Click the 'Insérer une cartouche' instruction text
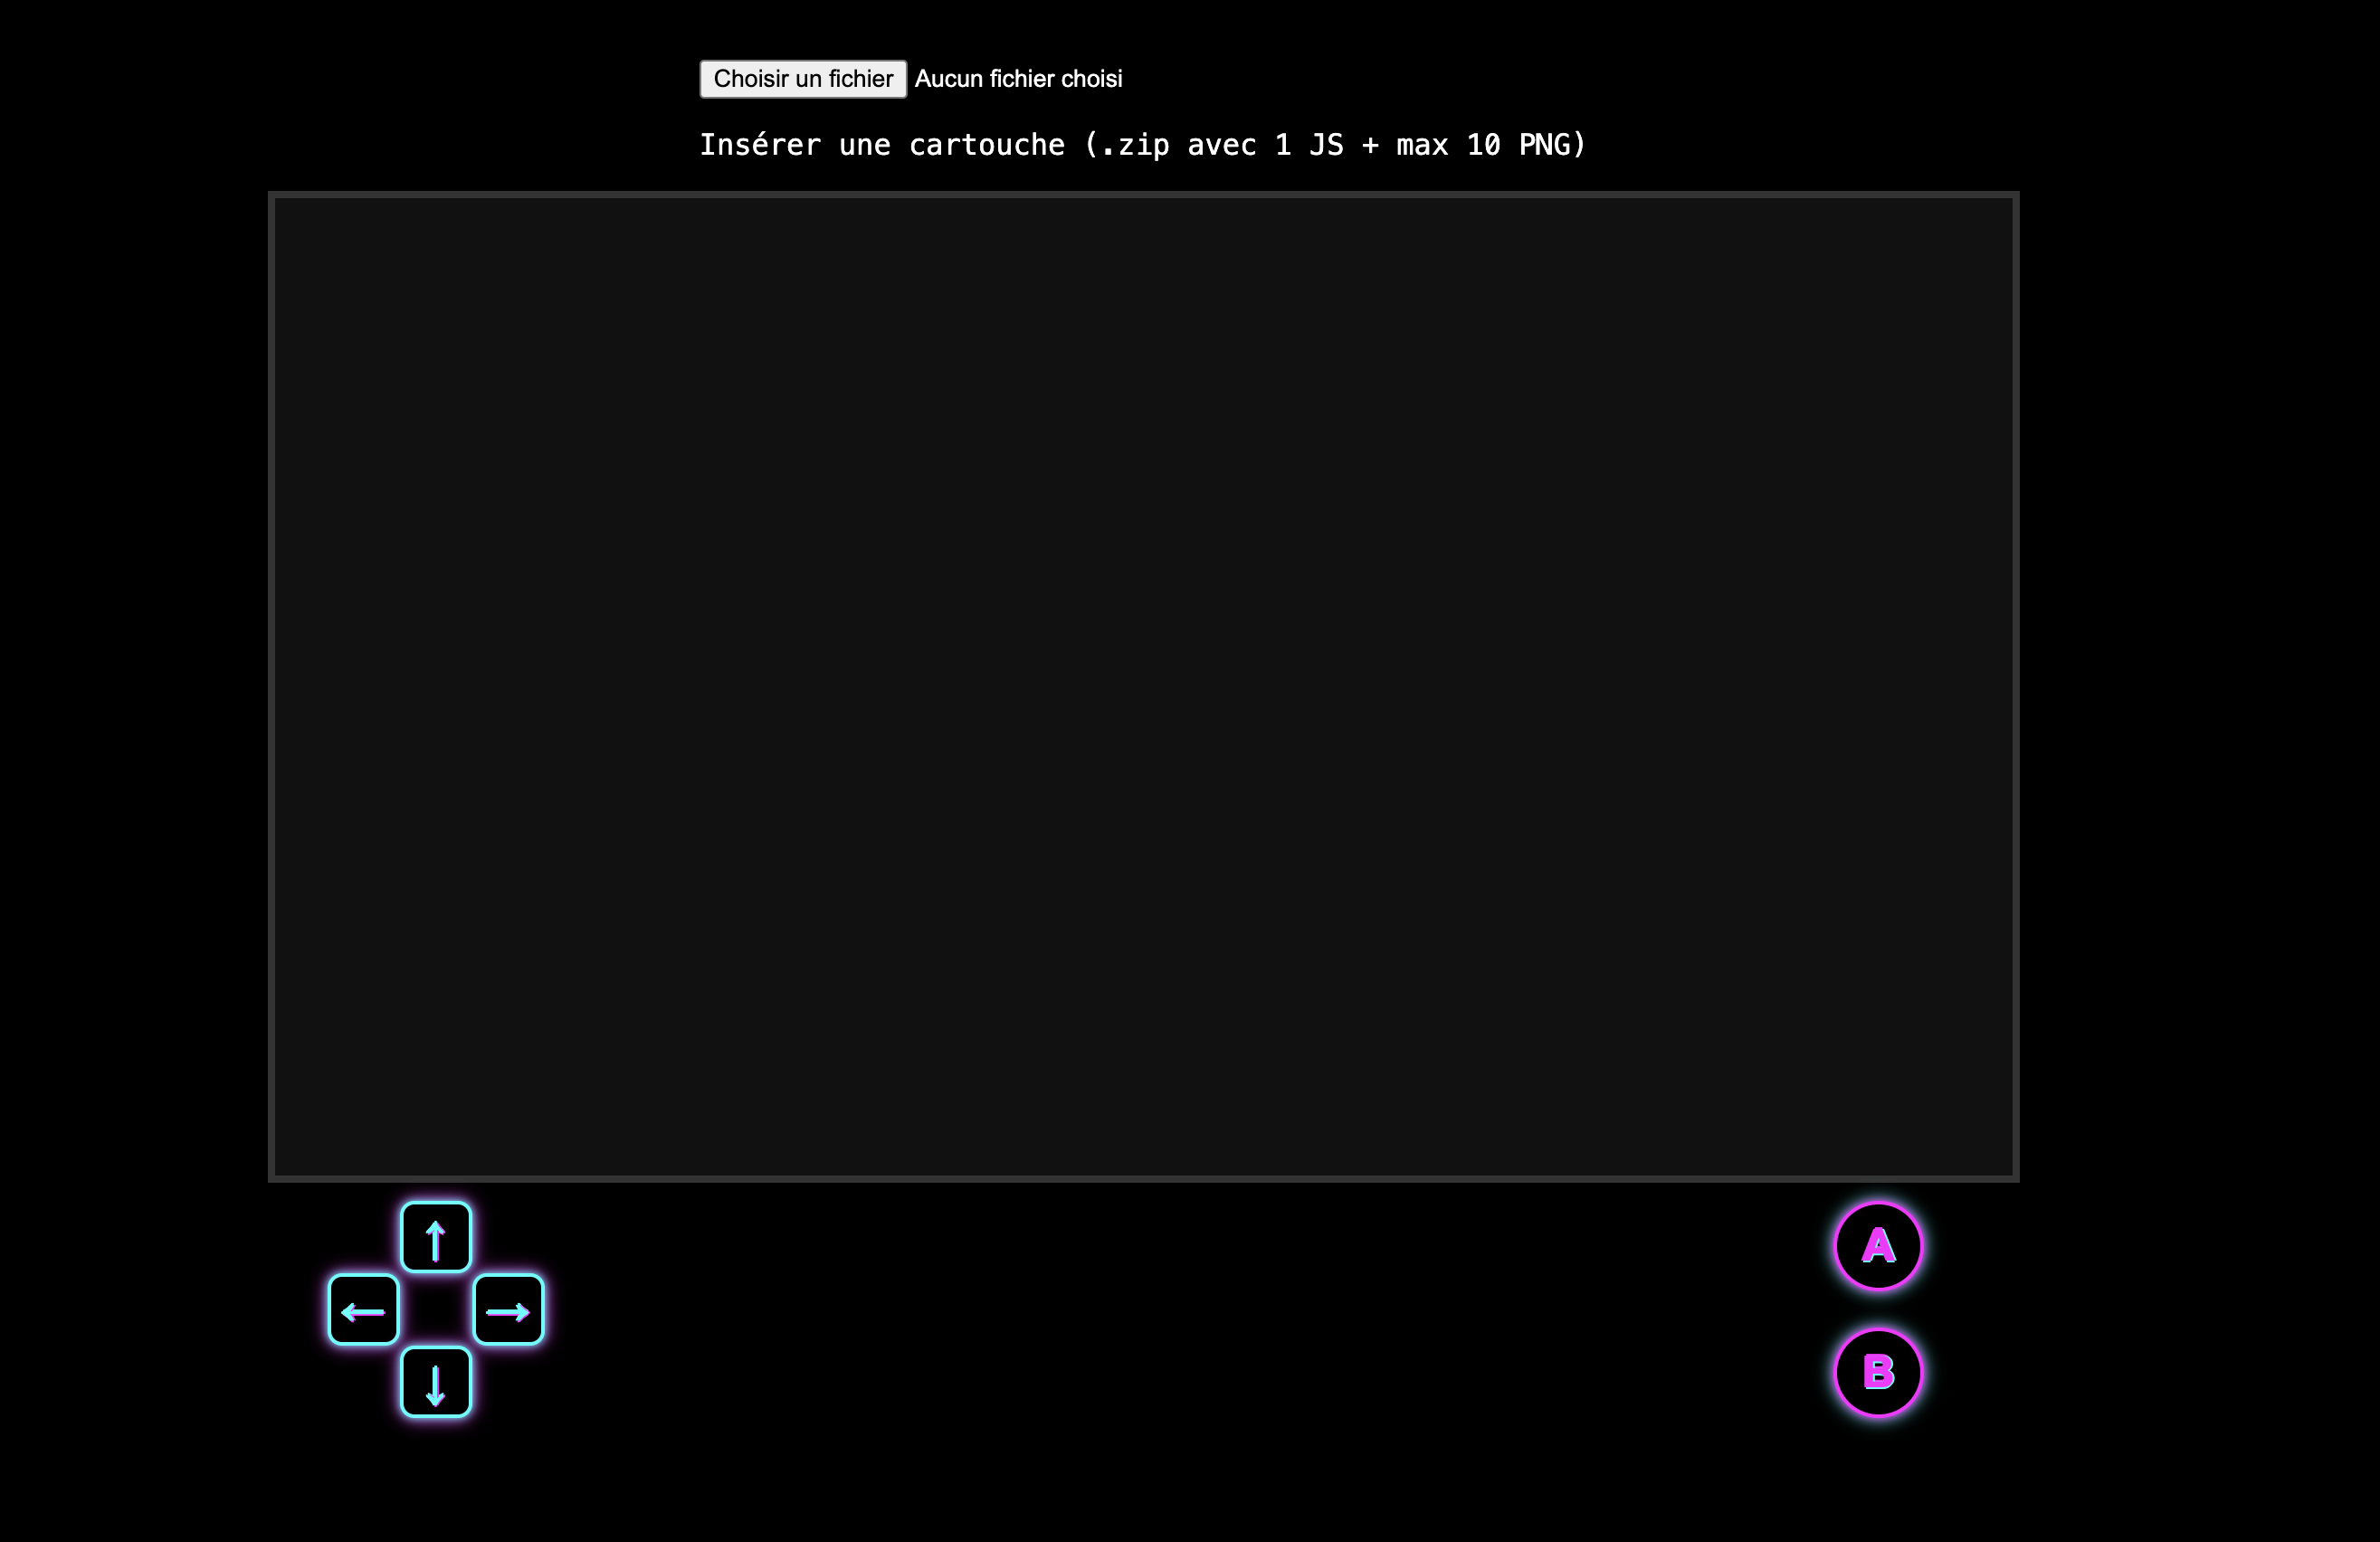Screen dimensions: 2380x1542 click(x=1143, y=145)
